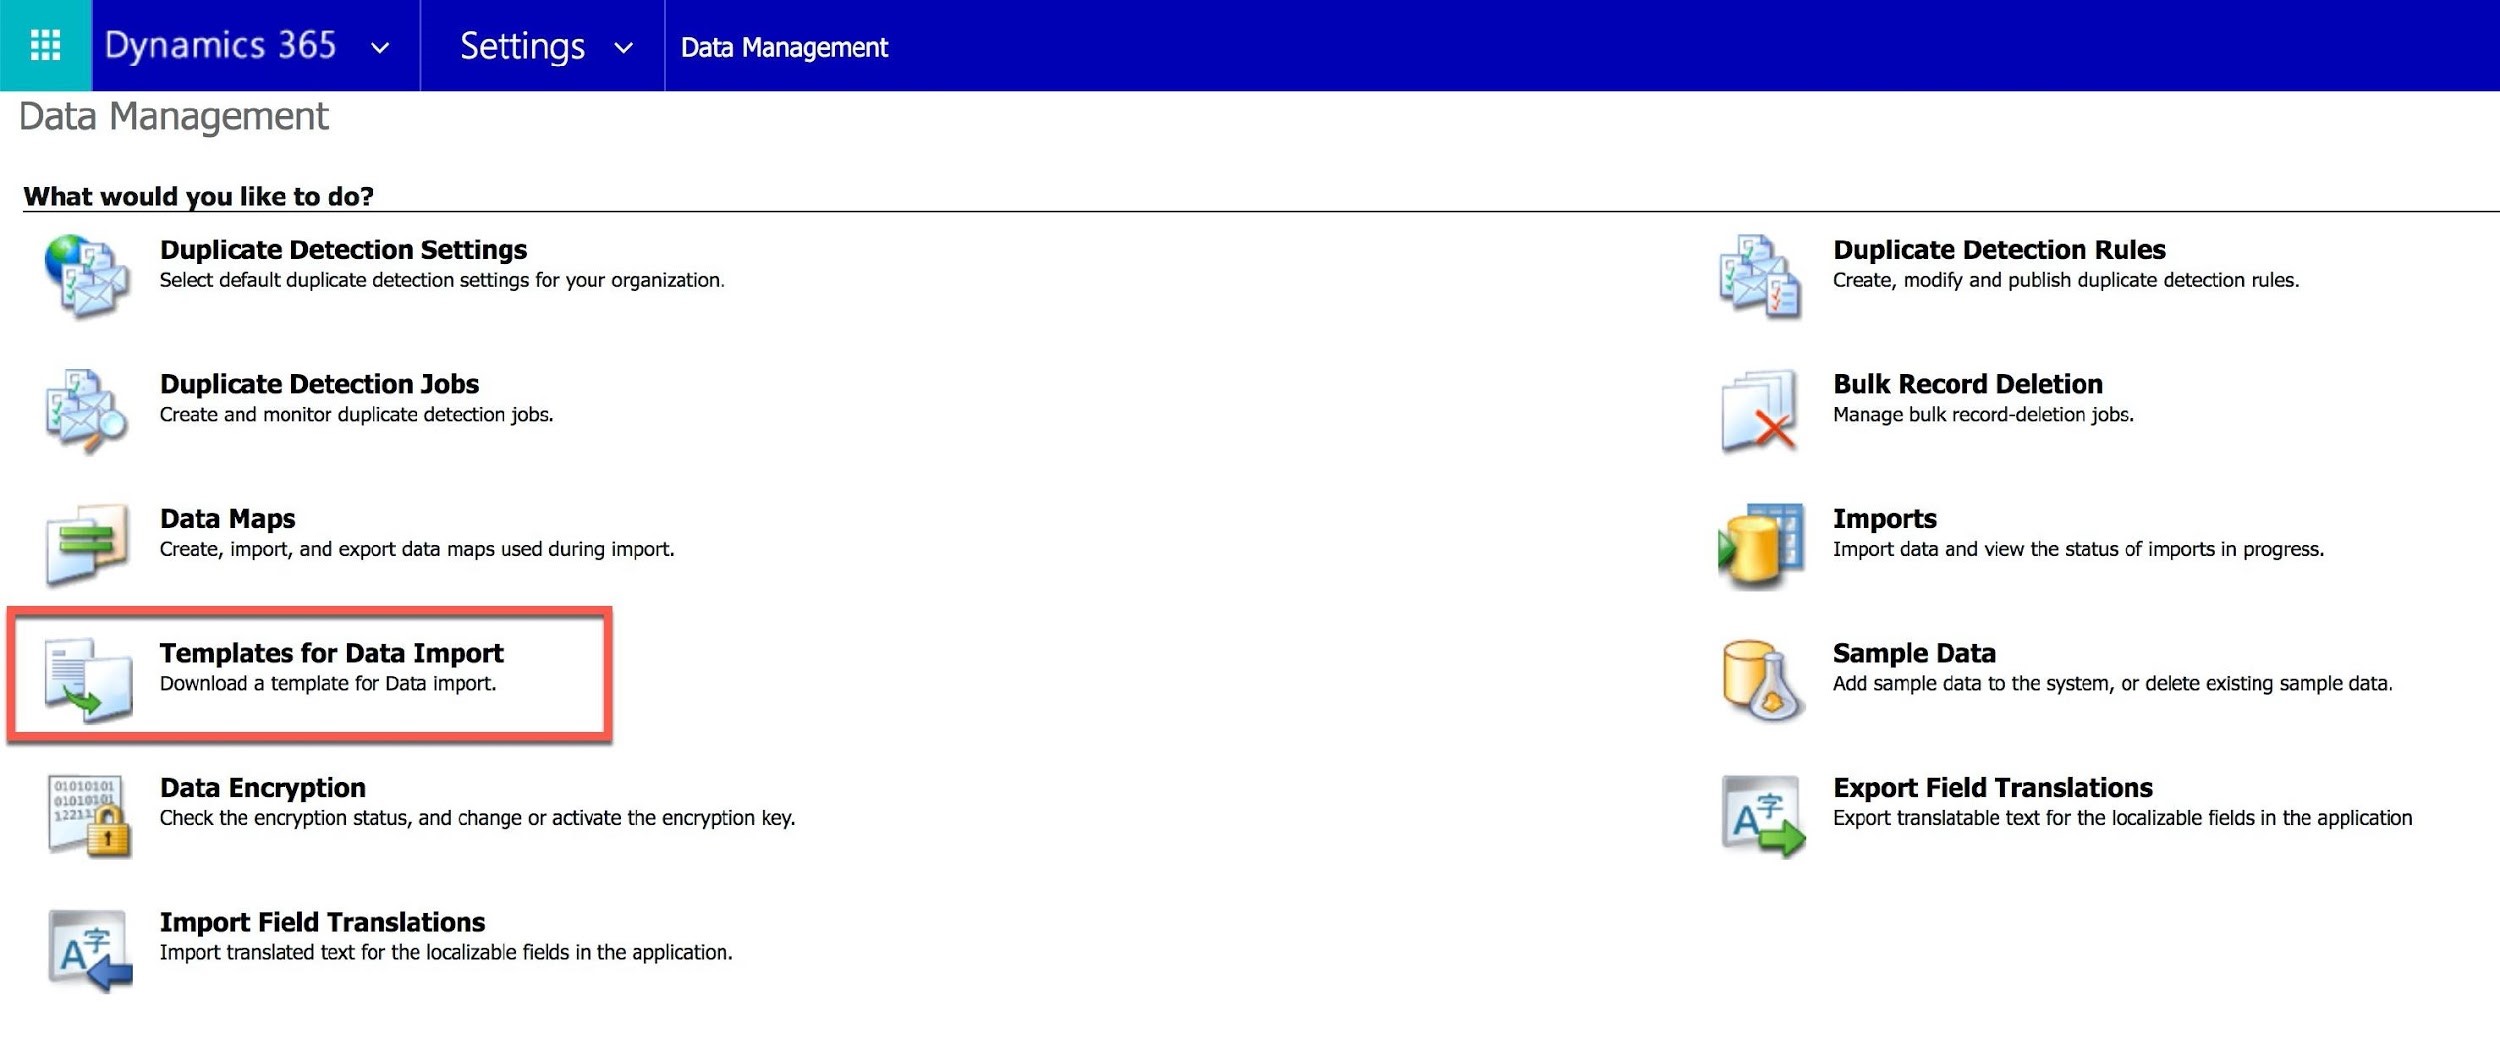The height and width of the screenshot is (1051, 2500).
Task: Click the Import Field Translations icon
Action: pyautogui.click(x=89, y=949)
